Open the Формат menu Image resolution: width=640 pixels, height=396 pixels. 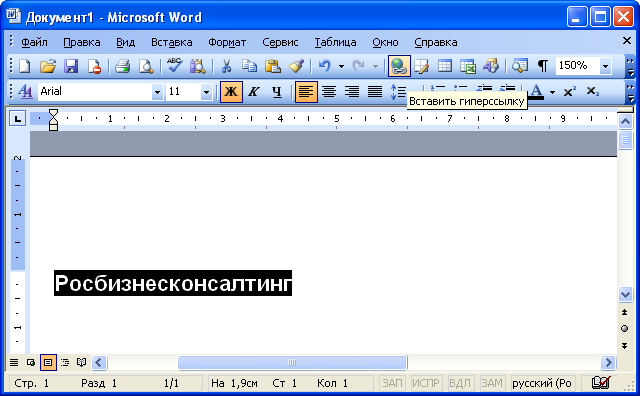[x=227, y=42]
